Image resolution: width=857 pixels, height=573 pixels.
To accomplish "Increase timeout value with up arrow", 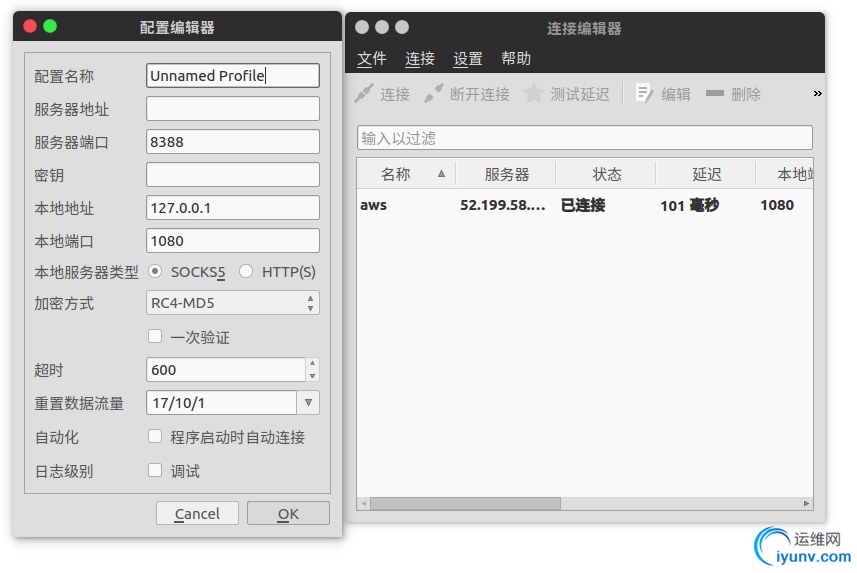I will coord(312,363).
